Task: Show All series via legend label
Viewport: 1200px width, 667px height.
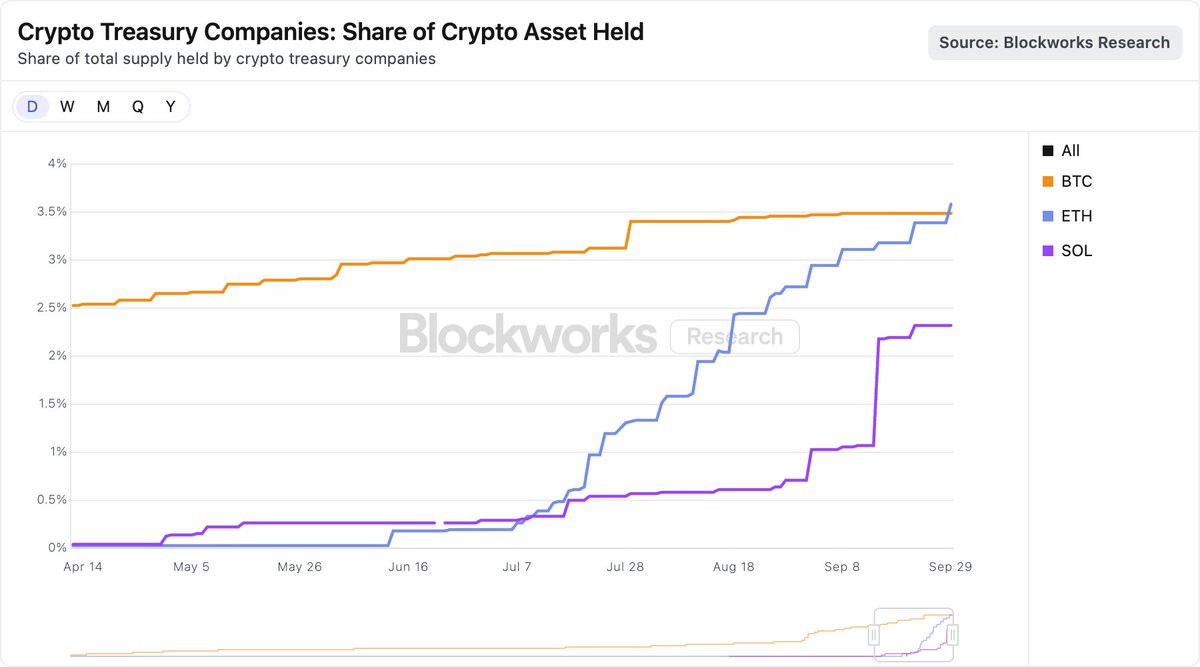Action: [x=1071, y=151]
